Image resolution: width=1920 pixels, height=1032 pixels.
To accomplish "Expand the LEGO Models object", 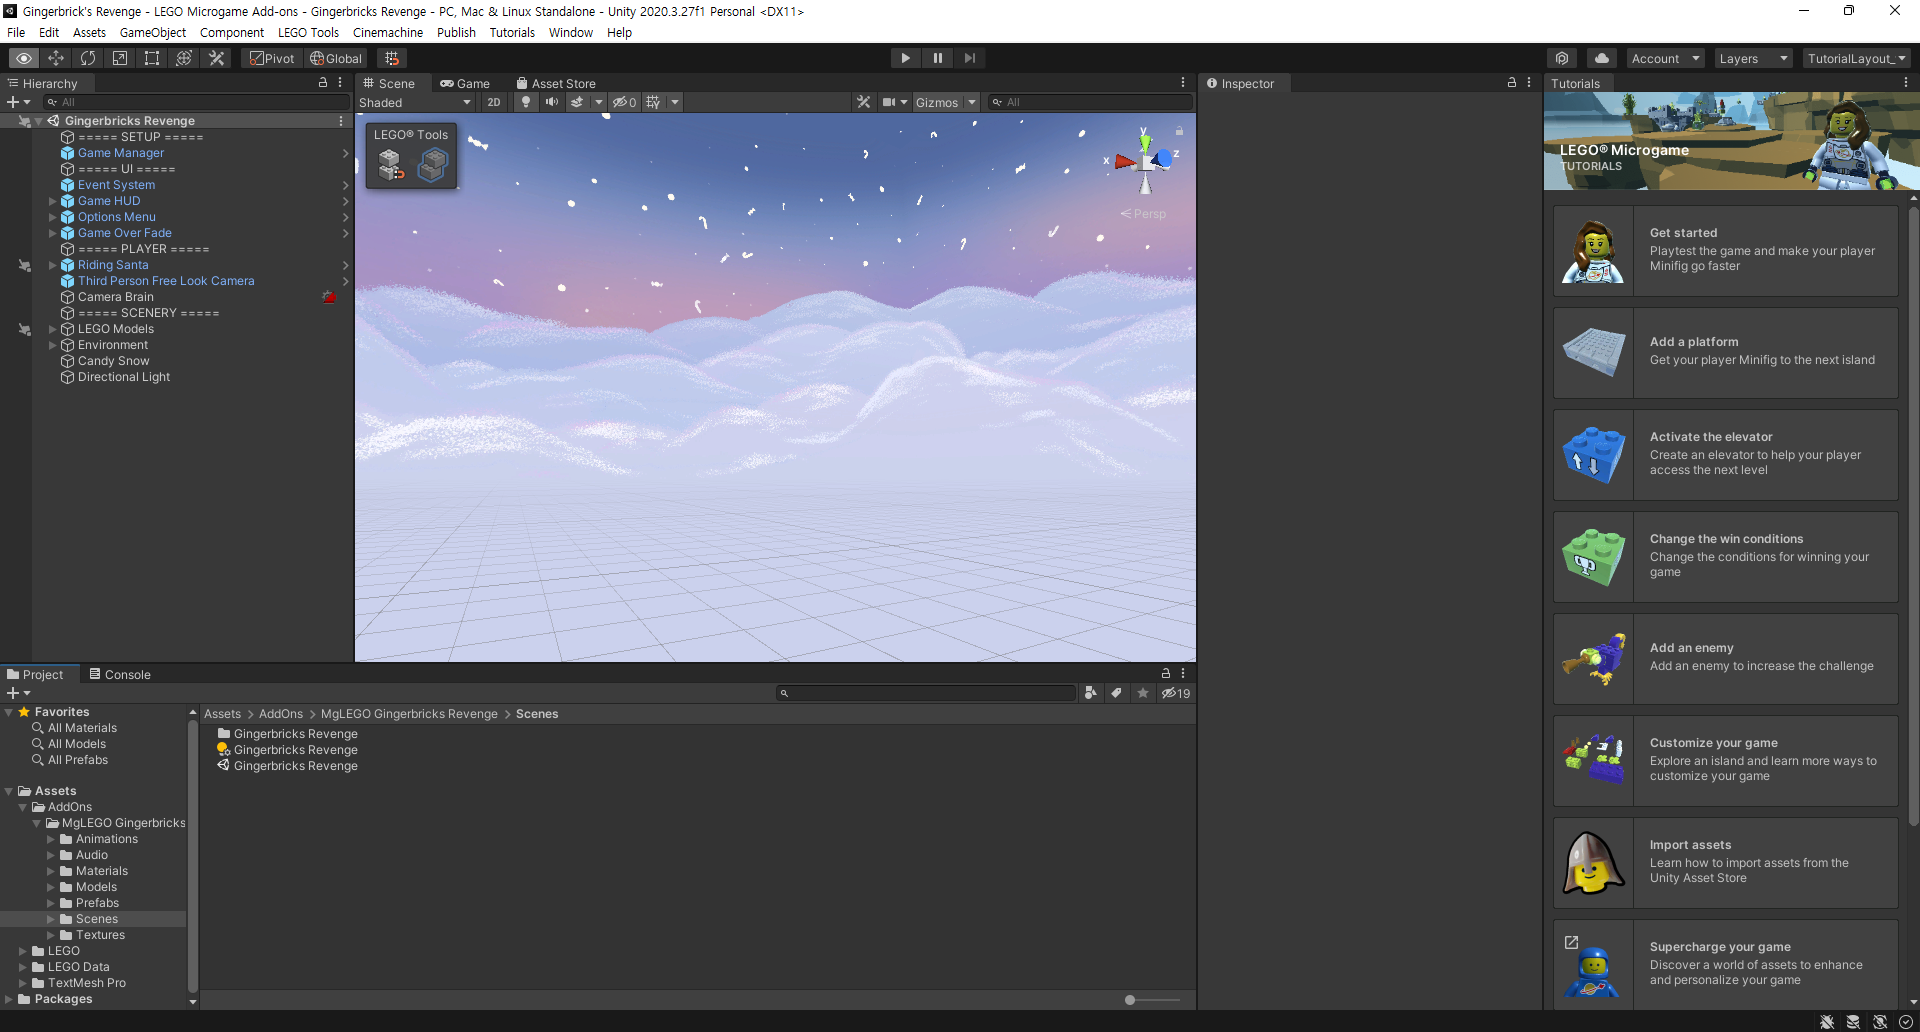I will click(52, 329).
